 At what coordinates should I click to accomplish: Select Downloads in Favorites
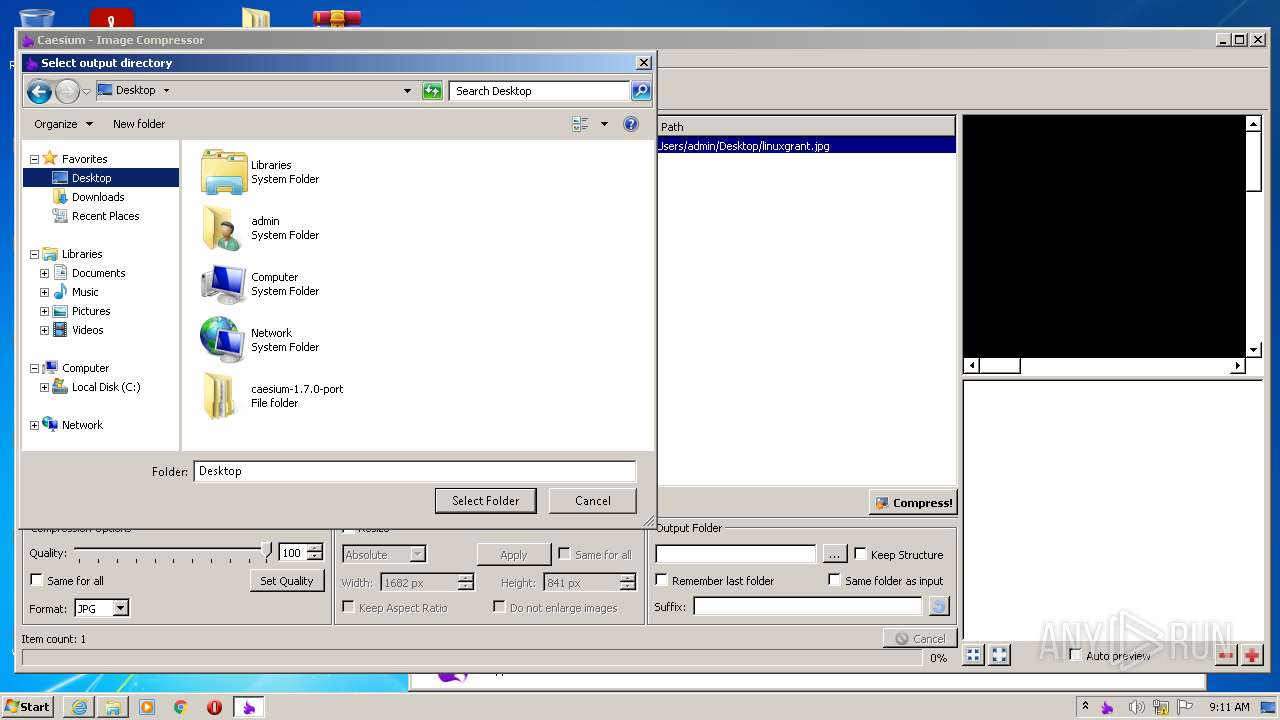97,197
